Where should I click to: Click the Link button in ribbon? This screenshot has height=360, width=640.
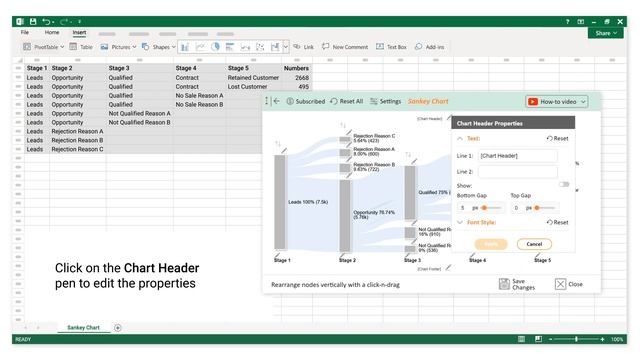(x=303, y=47)
